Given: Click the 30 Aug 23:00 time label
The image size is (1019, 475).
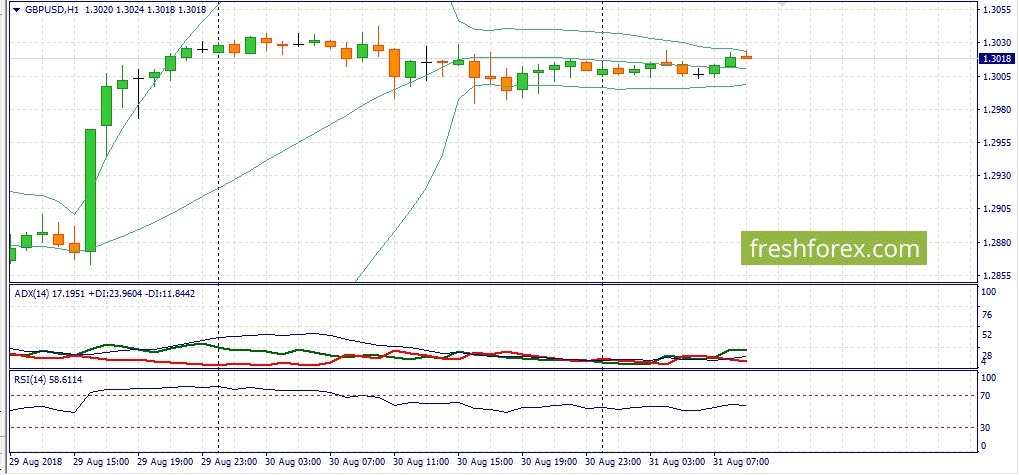Looking at the screenshot, I should [x=613, y=462].
